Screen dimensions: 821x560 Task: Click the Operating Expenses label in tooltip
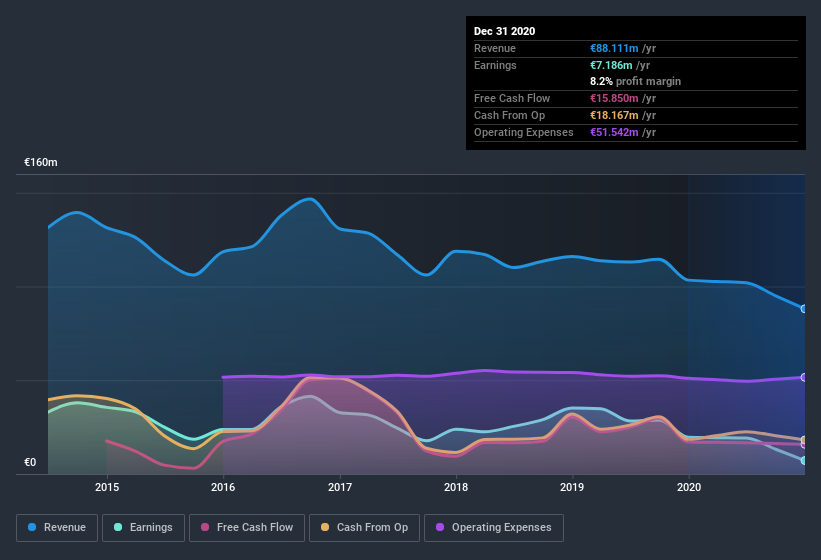click(x=524, y=132)
